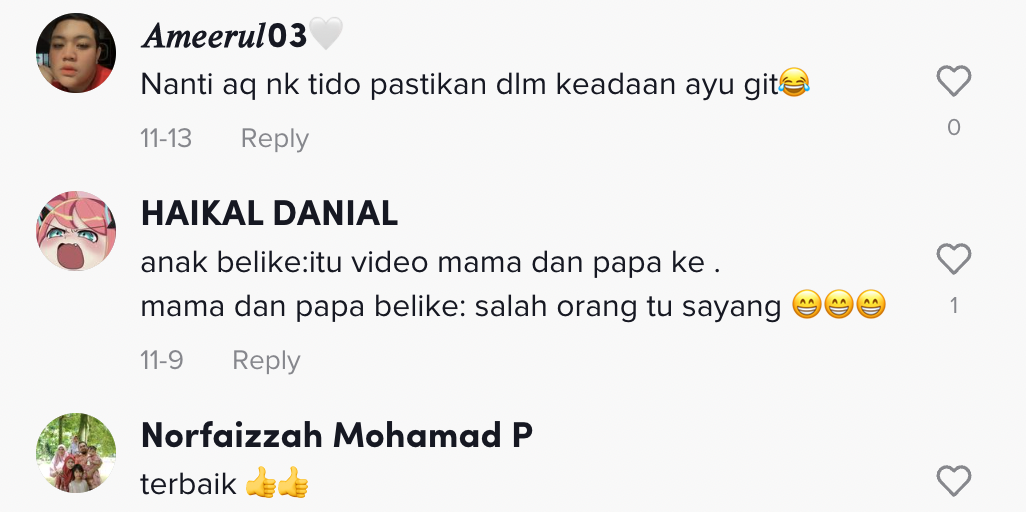Reply to the comment dated 11-9

[x=266, y=361]
